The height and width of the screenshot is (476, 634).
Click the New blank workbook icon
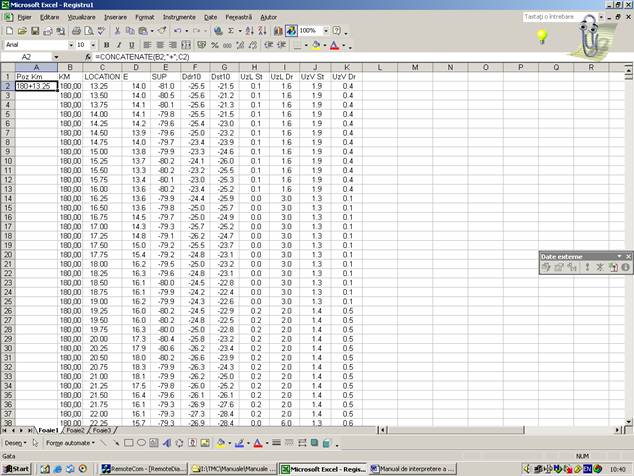point(8,31)
